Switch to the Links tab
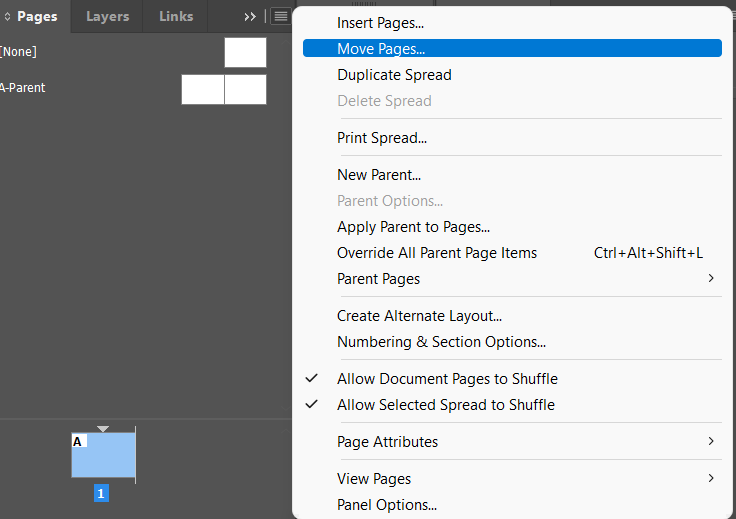Viewport: 736px width, 519px height. [176, 17]
